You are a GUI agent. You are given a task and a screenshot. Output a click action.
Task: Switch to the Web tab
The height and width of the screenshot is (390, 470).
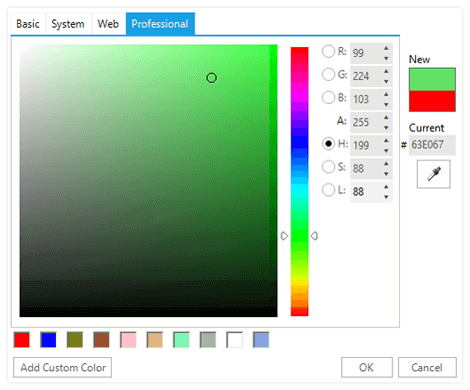point(108,24)
